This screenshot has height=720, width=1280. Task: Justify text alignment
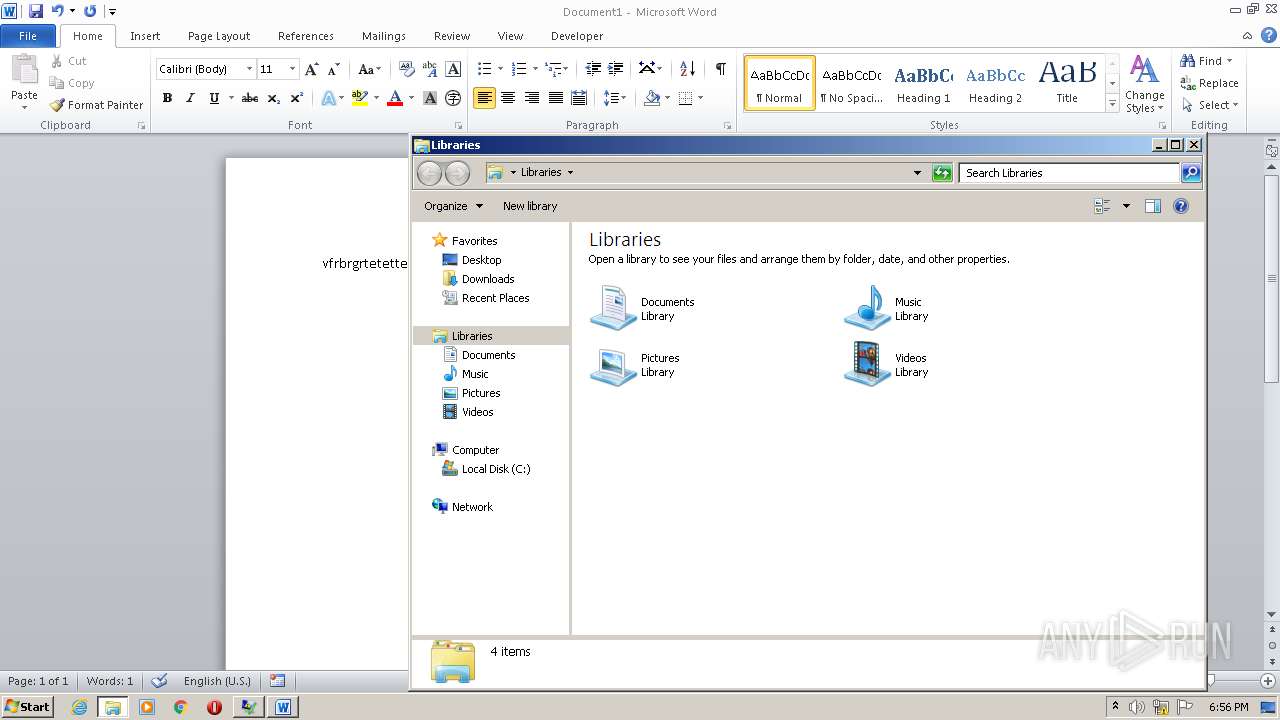click(555, 98)
